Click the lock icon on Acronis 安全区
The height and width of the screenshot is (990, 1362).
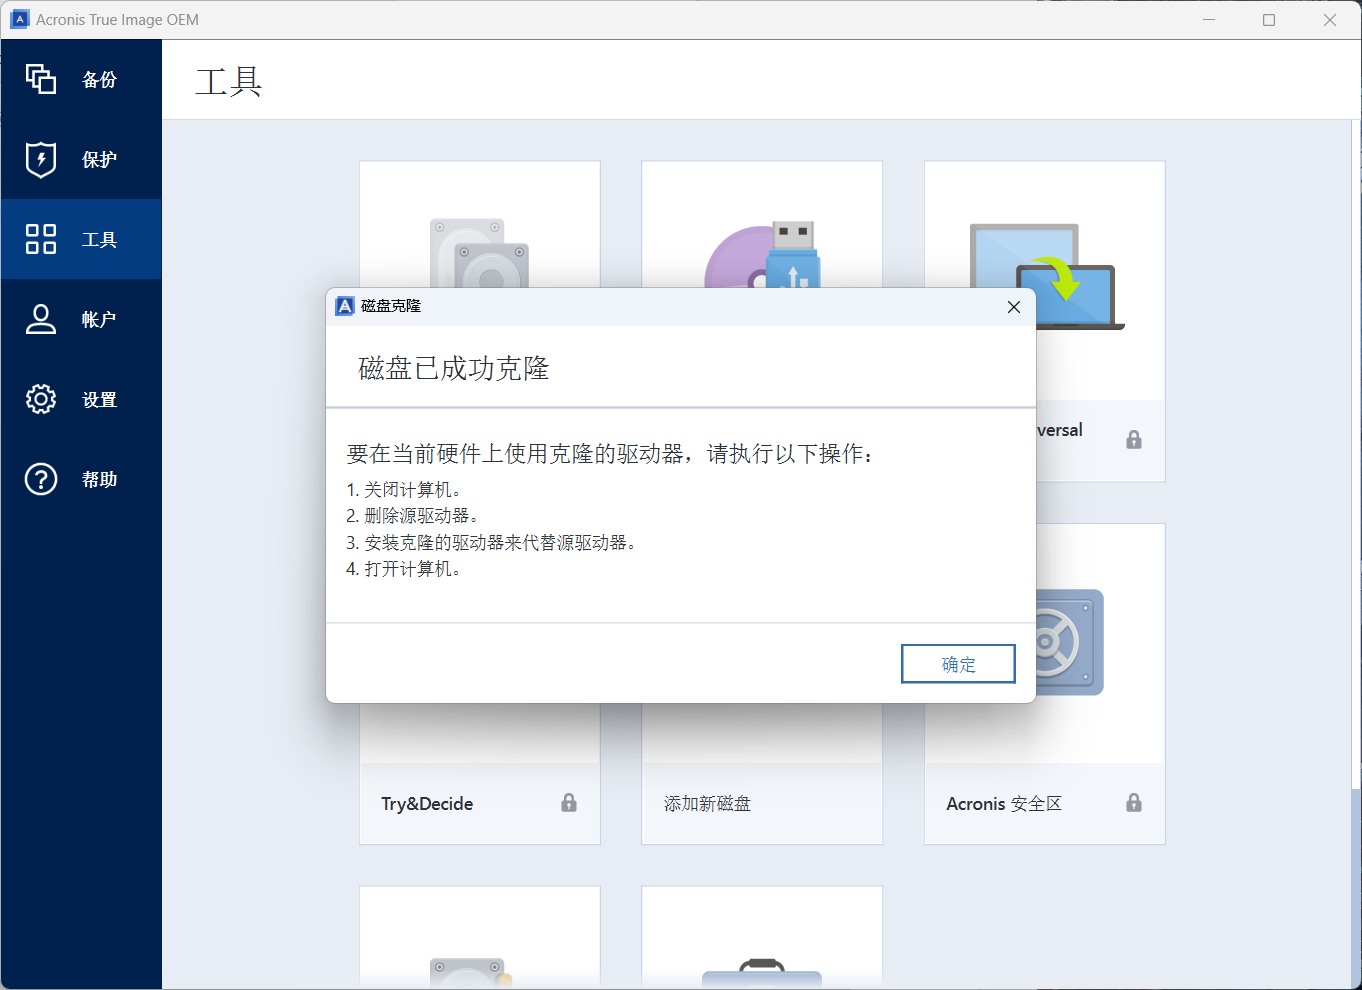[1134, 802]
